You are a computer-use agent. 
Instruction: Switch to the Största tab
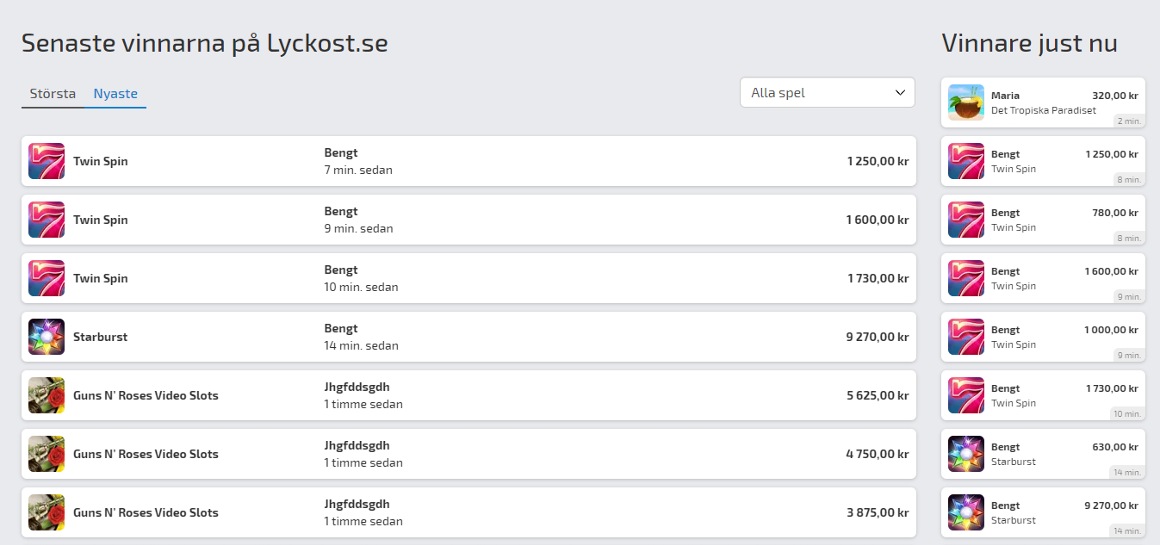point(53,94)
